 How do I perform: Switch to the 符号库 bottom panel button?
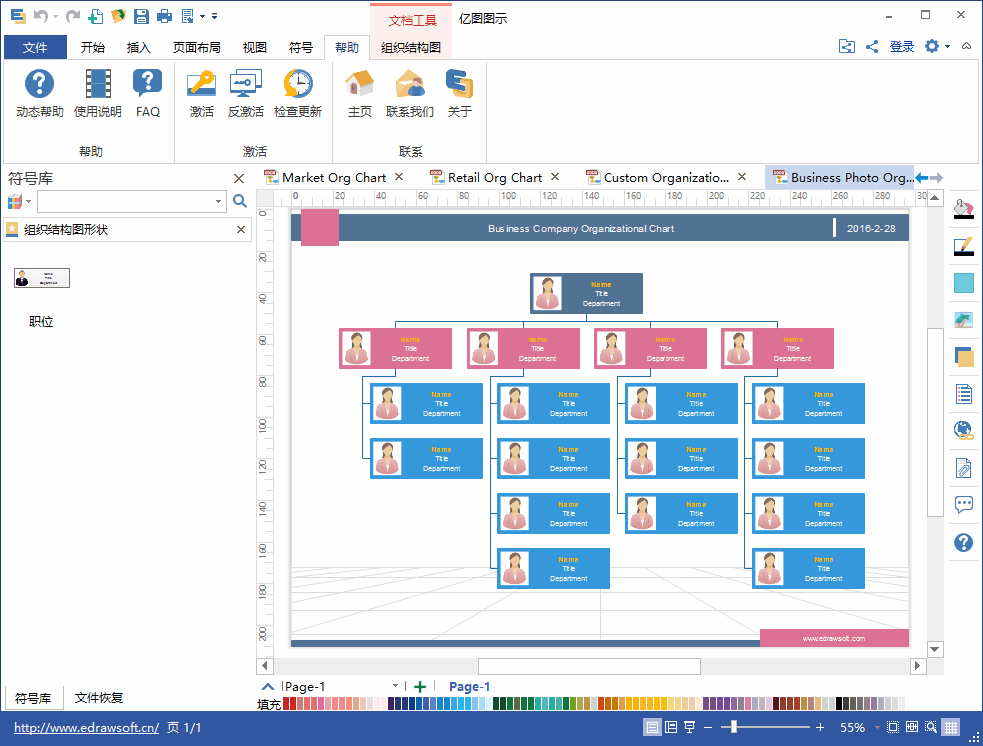(33, 698)
